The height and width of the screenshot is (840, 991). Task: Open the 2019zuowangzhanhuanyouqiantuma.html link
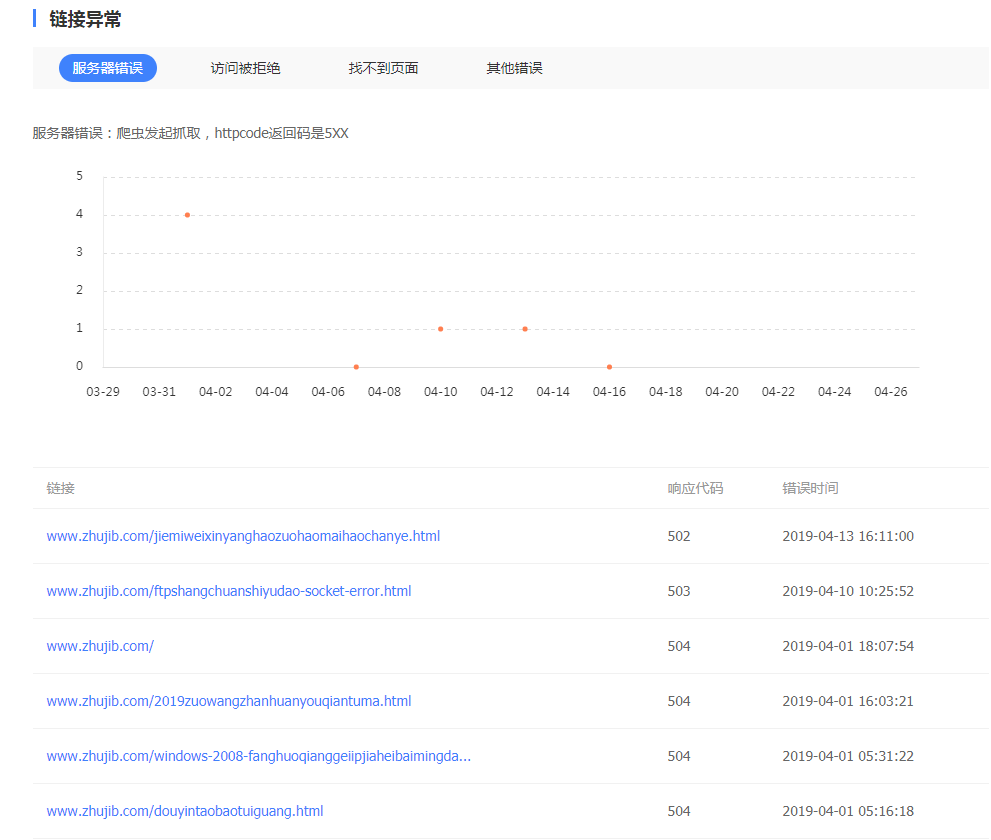point(229,701)
